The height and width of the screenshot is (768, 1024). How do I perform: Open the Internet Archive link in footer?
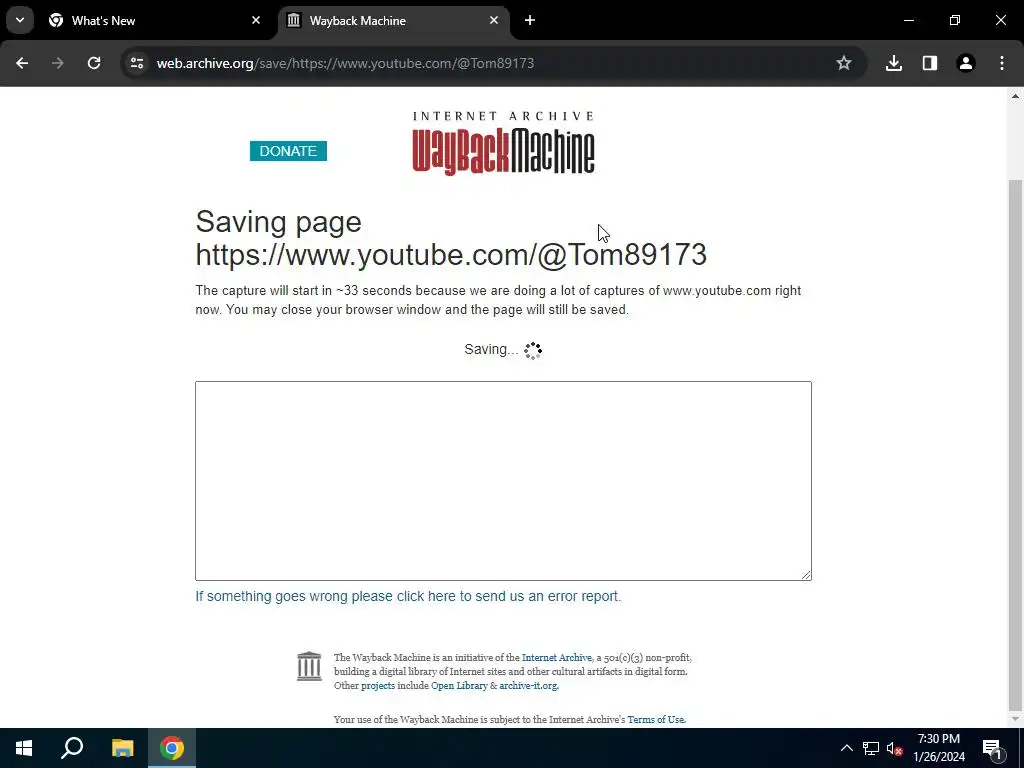click(556, 658)
